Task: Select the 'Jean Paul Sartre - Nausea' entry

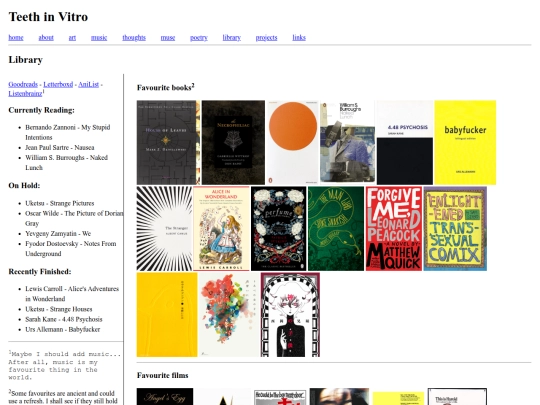Action: tap(60, 147)
